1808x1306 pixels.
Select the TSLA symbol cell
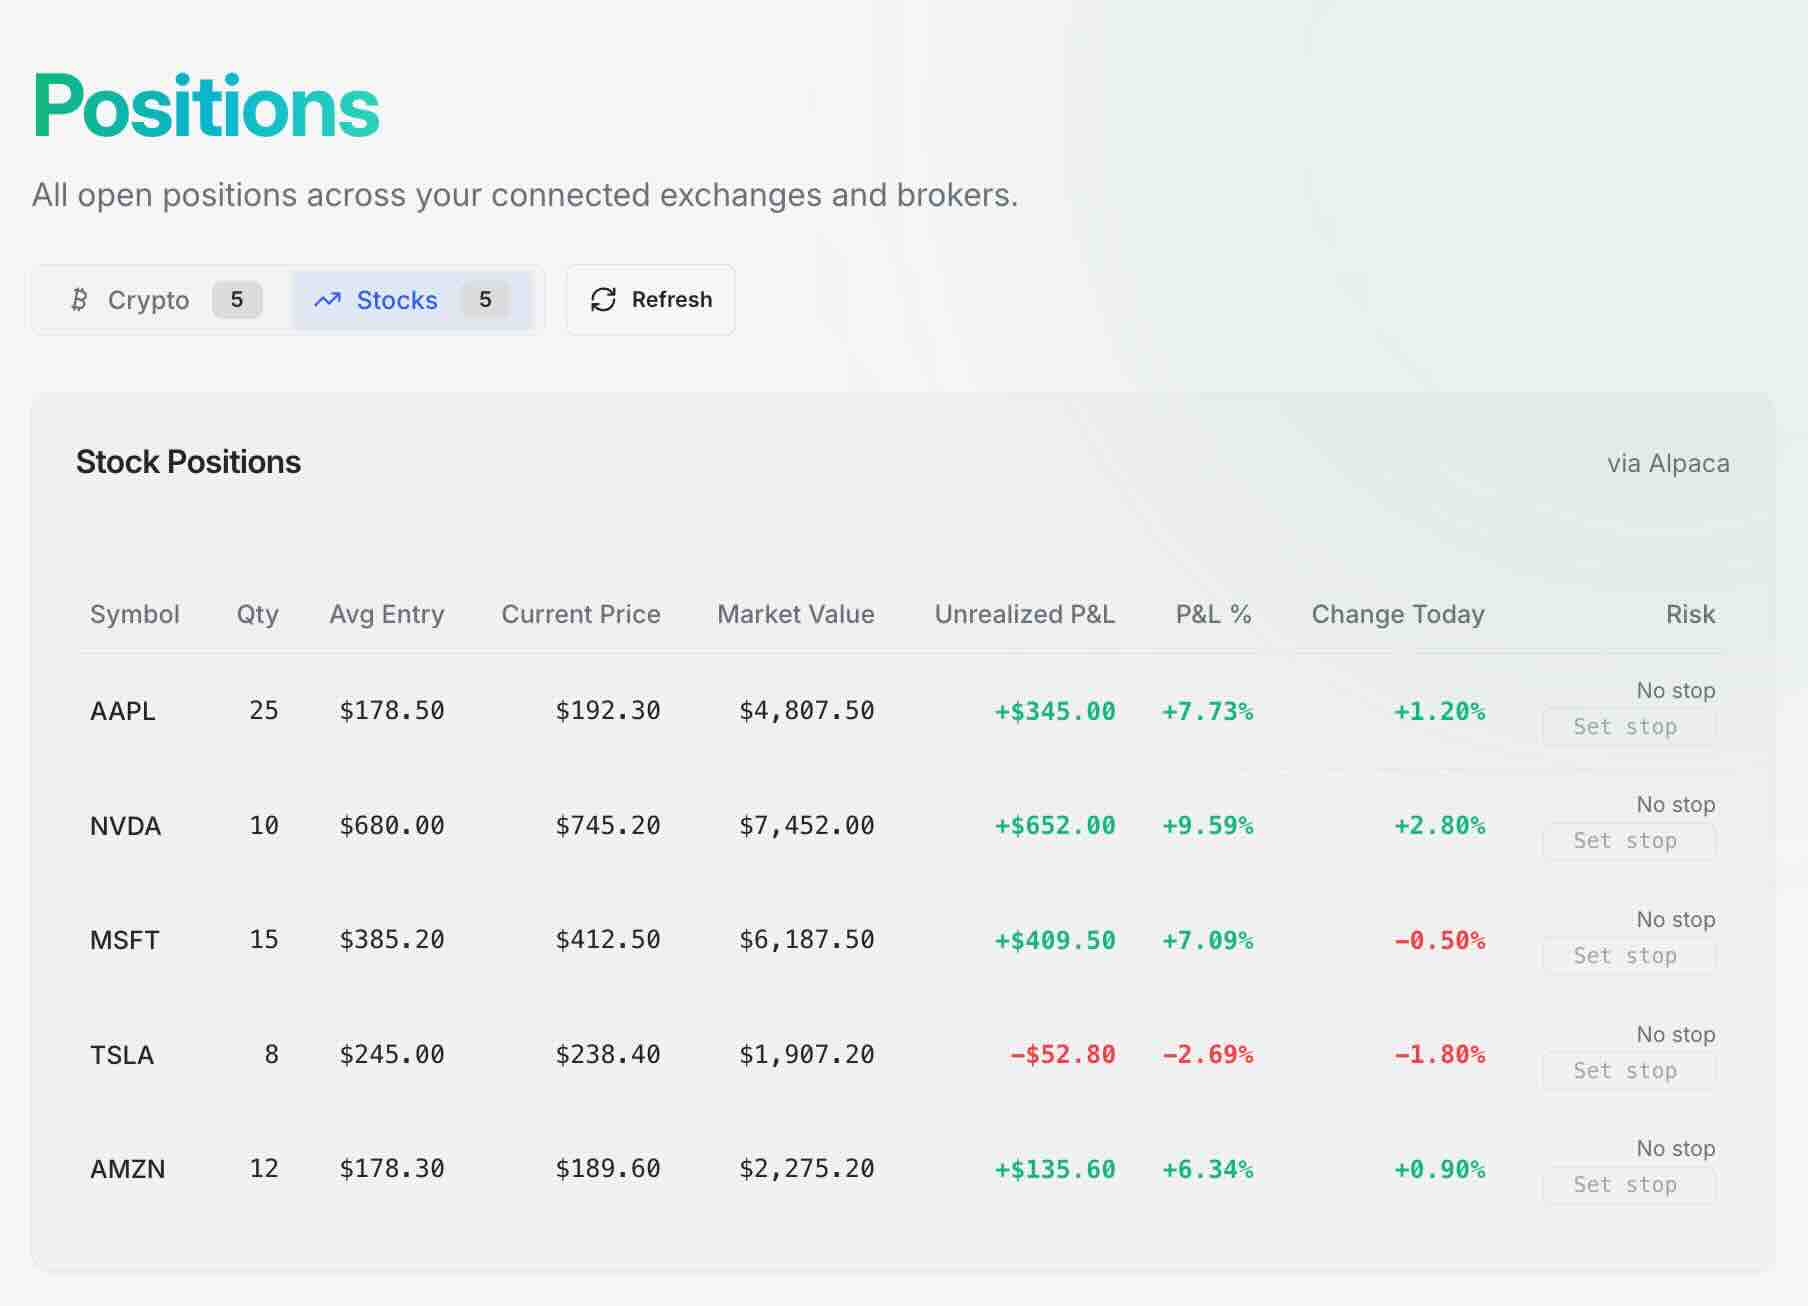tap(122, 1055)
